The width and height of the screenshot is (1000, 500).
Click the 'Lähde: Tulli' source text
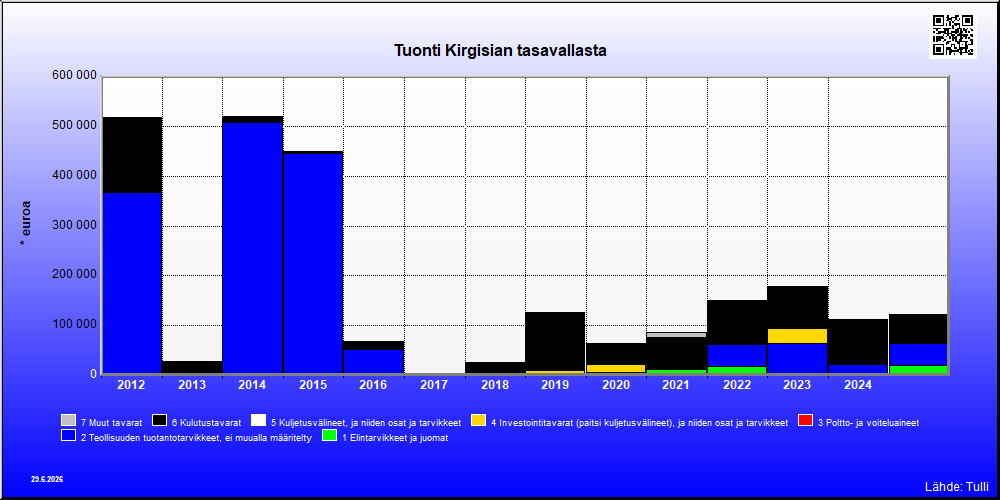tap(957, 487)
